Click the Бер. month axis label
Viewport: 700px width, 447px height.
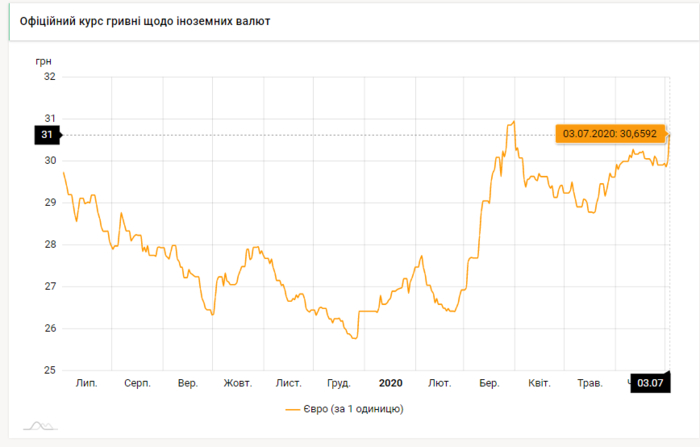tap(489, 383)
